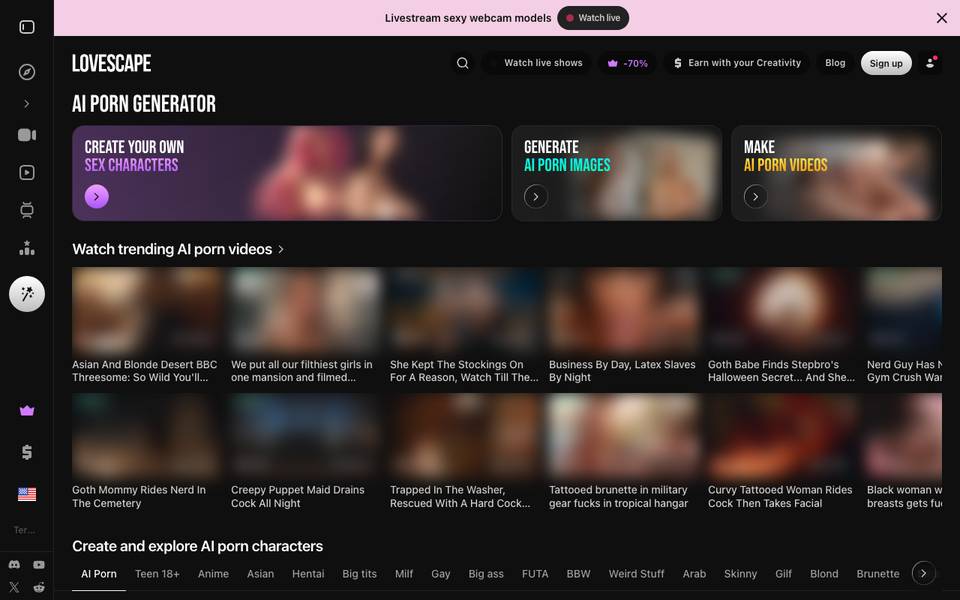Switch to the Asian tab
The image size is (960, 600).
(260, 574)
